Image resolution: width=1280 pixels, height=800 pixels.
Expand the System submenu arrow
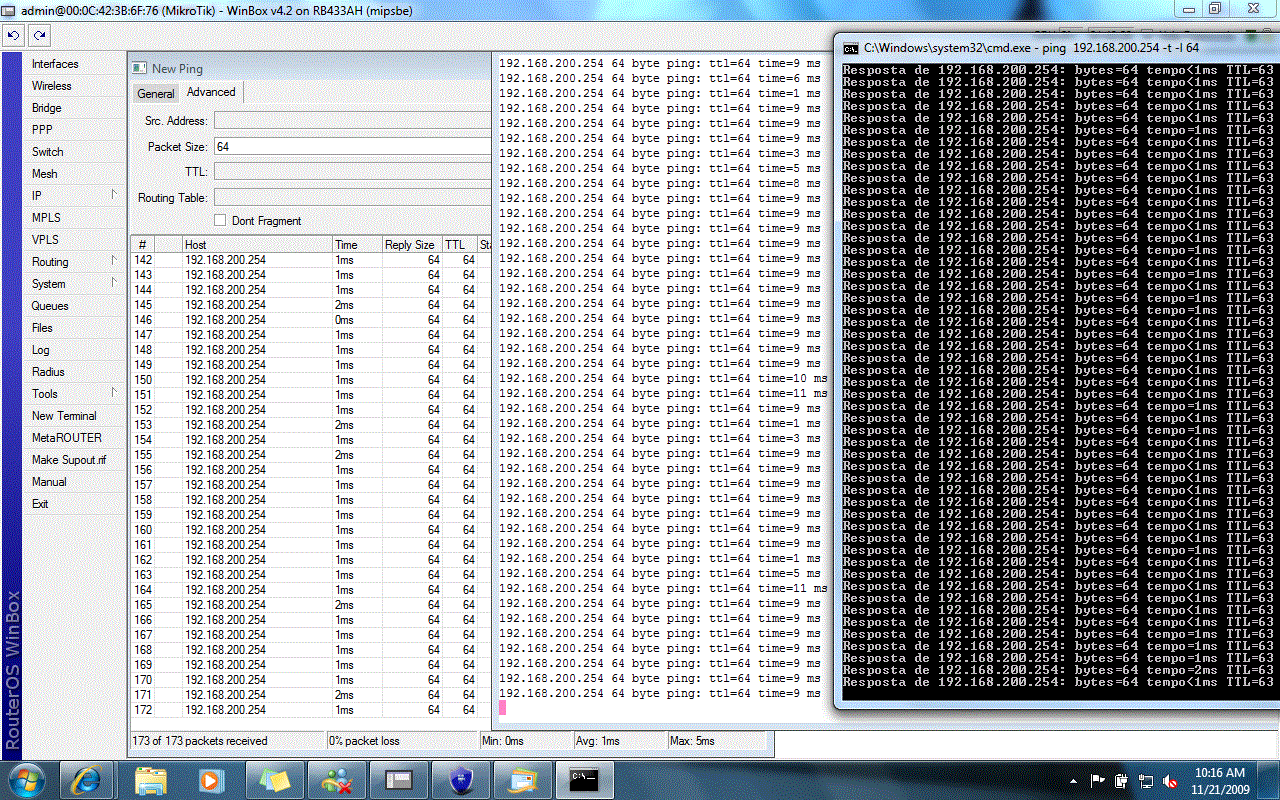pyautogui.click(x=113, y=283)
